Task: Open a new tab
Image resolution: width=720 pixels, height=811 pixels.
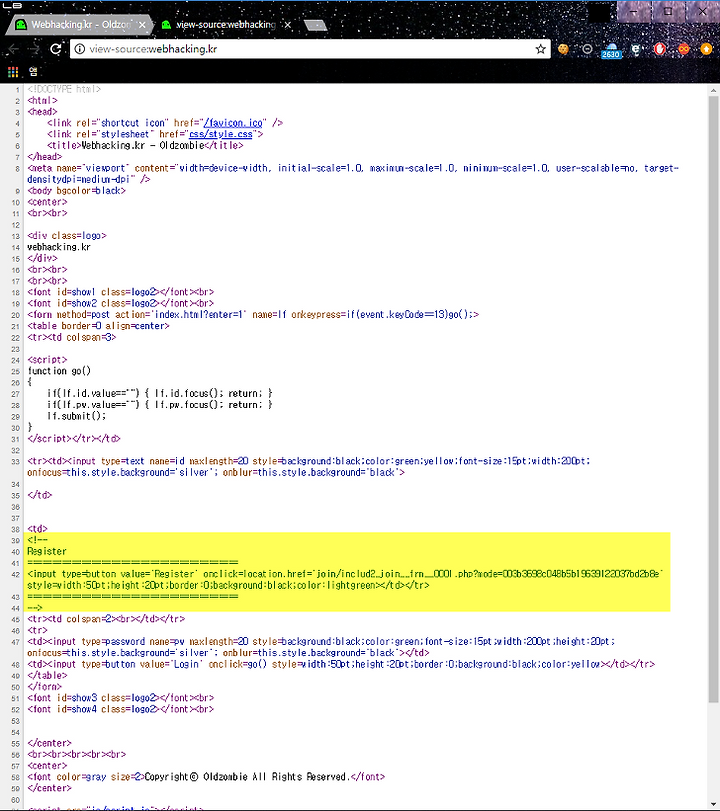Action: point(315,25)
